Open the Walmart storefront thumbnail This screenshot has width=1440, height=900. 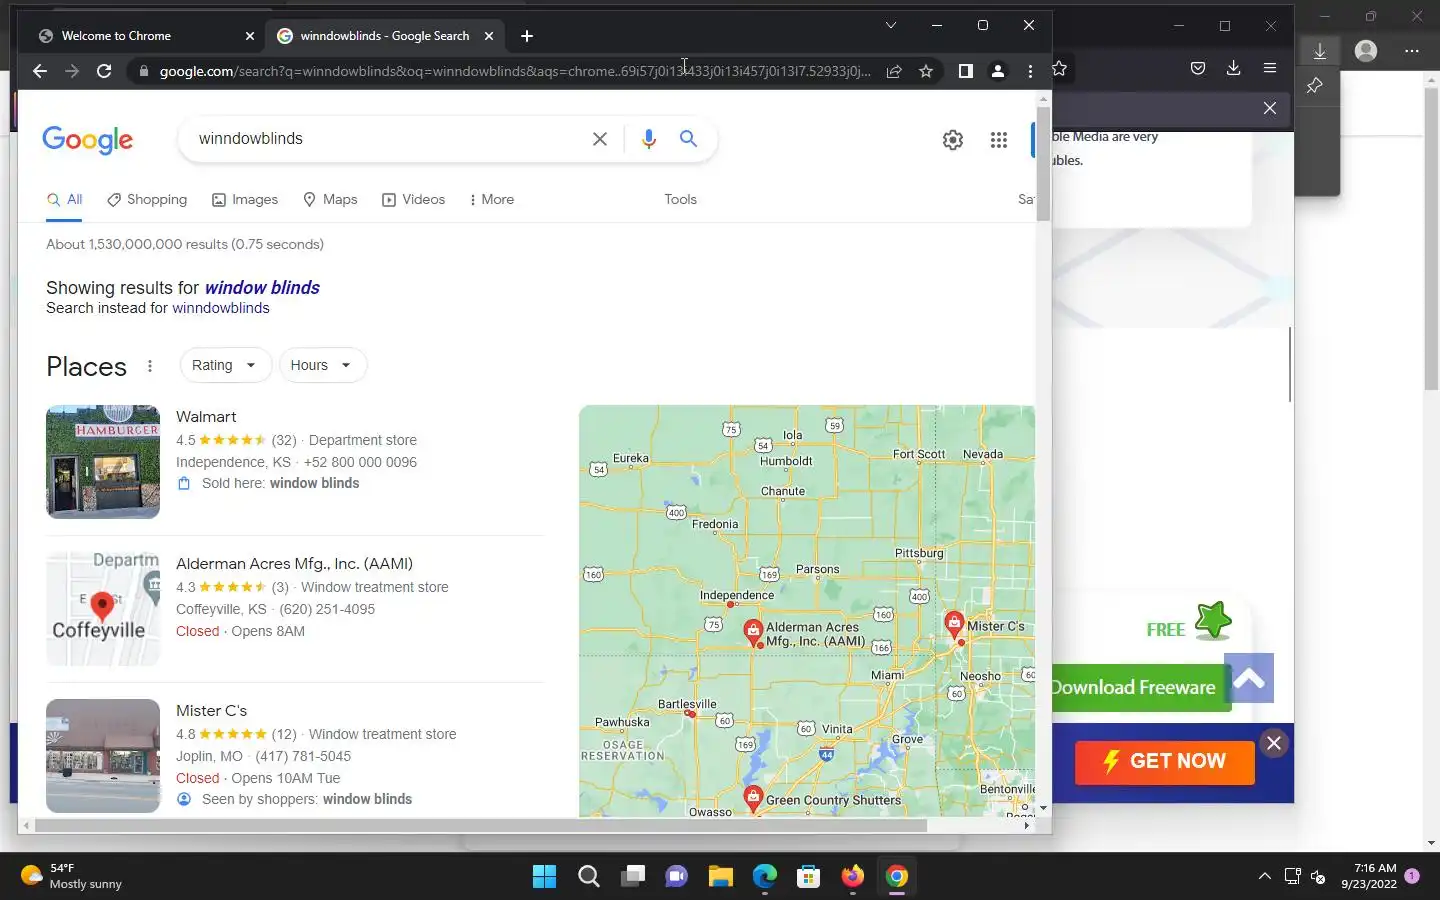coord(103,462)
